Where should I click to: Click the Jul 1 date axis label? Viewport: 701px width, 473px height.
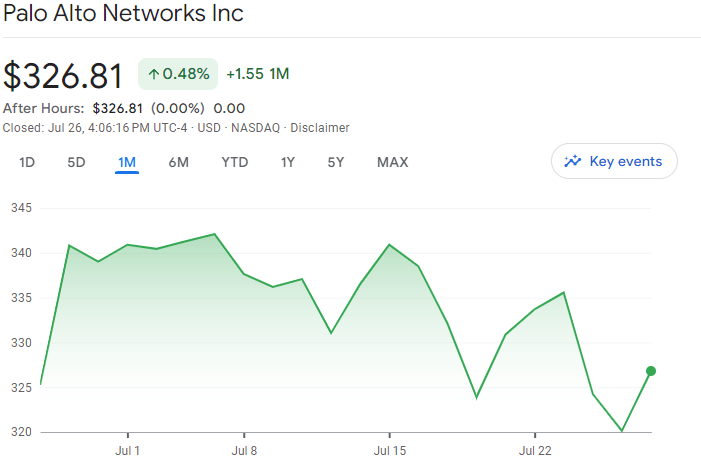pyautogui.click(x=127, y=451)
